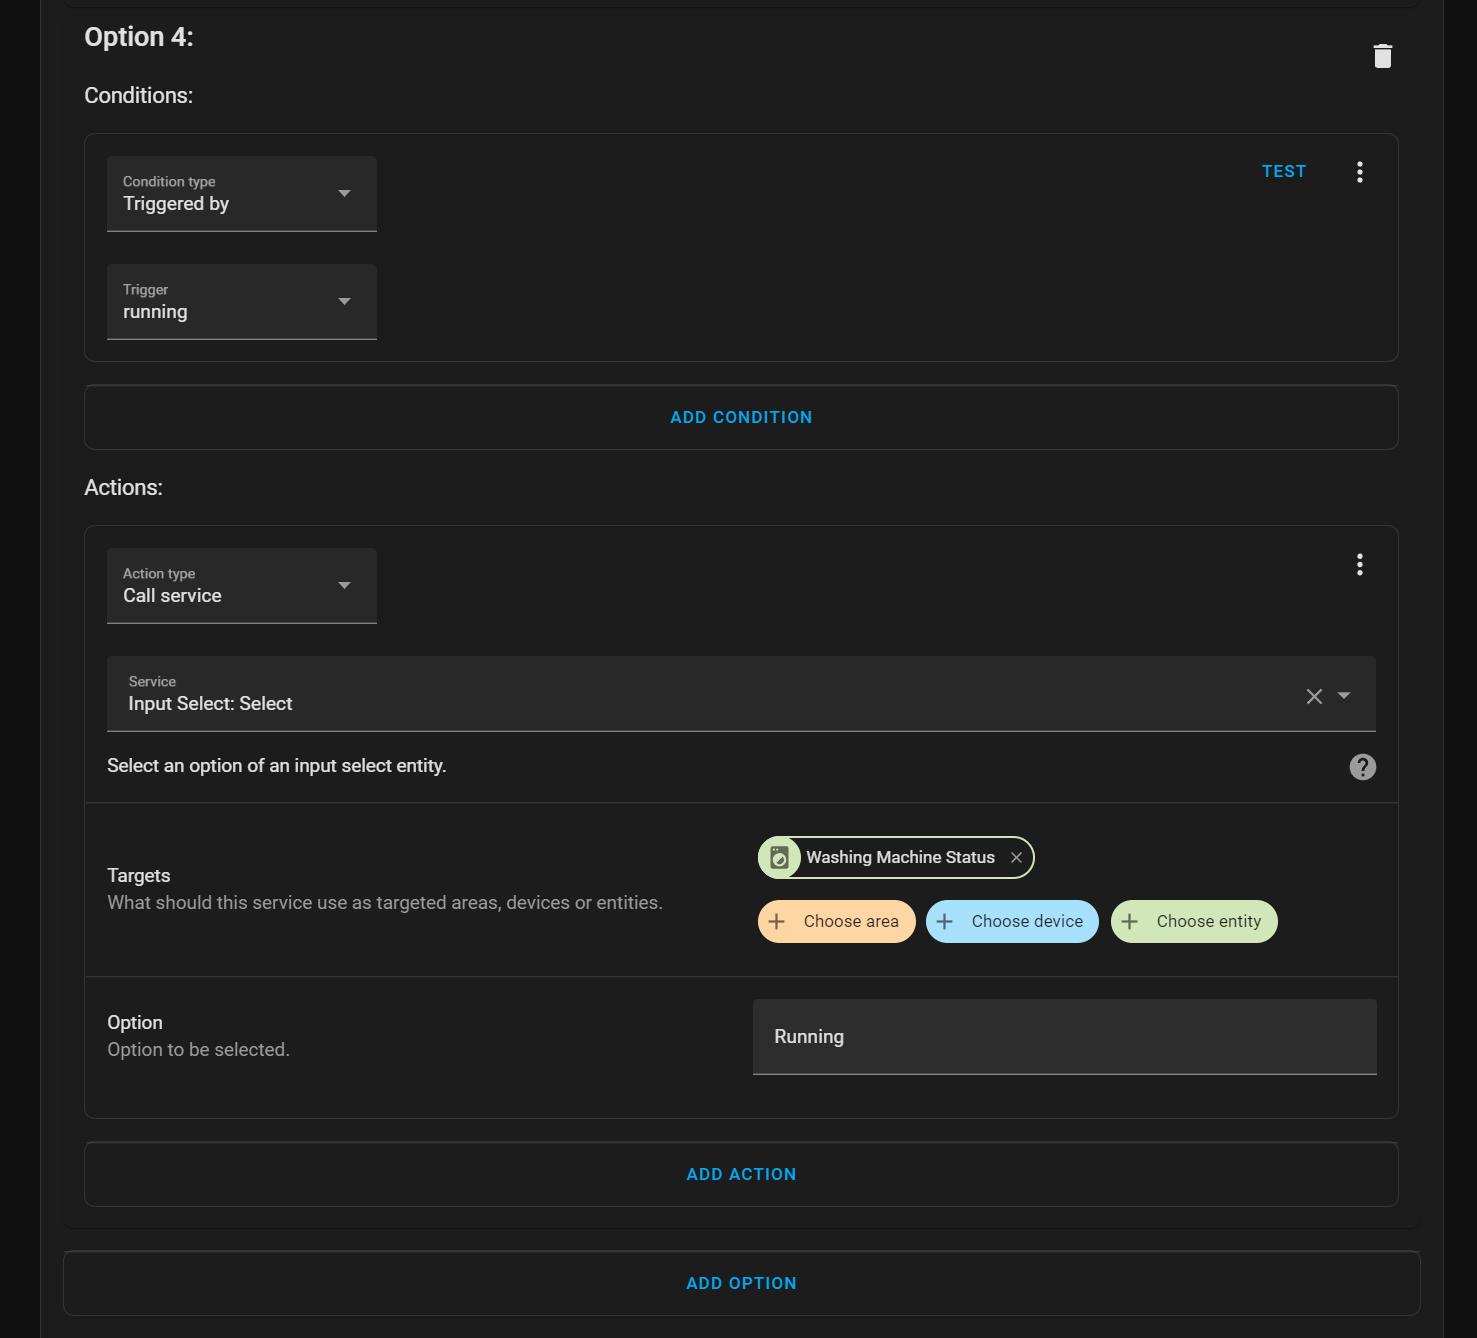The height and width of the screenshot is (1338, 1477).
Task: Click the 'Conditions:' heading text
Action: click(x=139, y=96)
